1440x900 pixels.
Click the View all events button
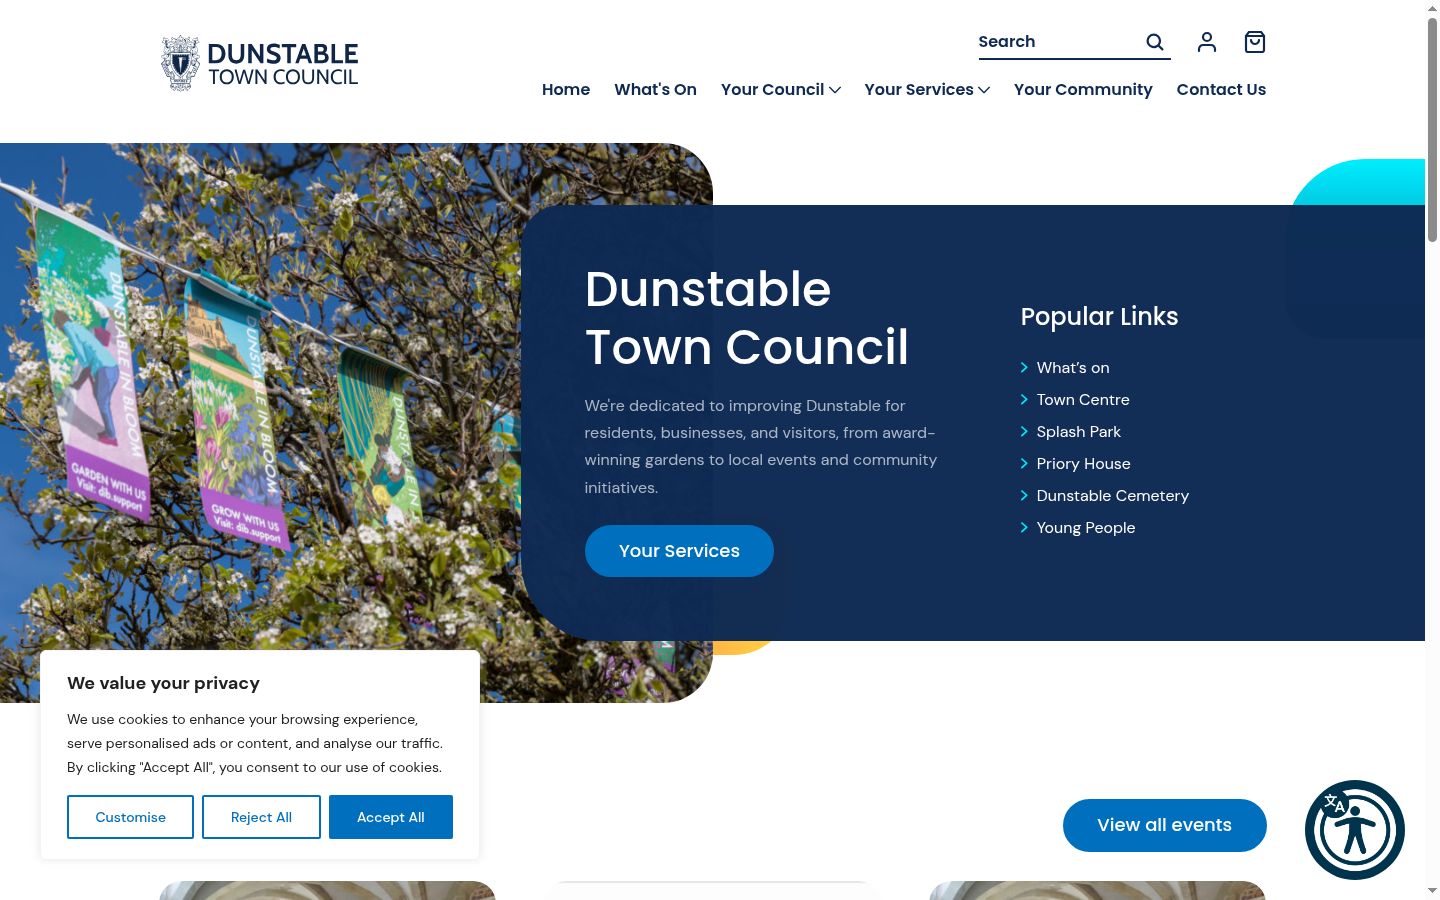(x=1165, y=825)
